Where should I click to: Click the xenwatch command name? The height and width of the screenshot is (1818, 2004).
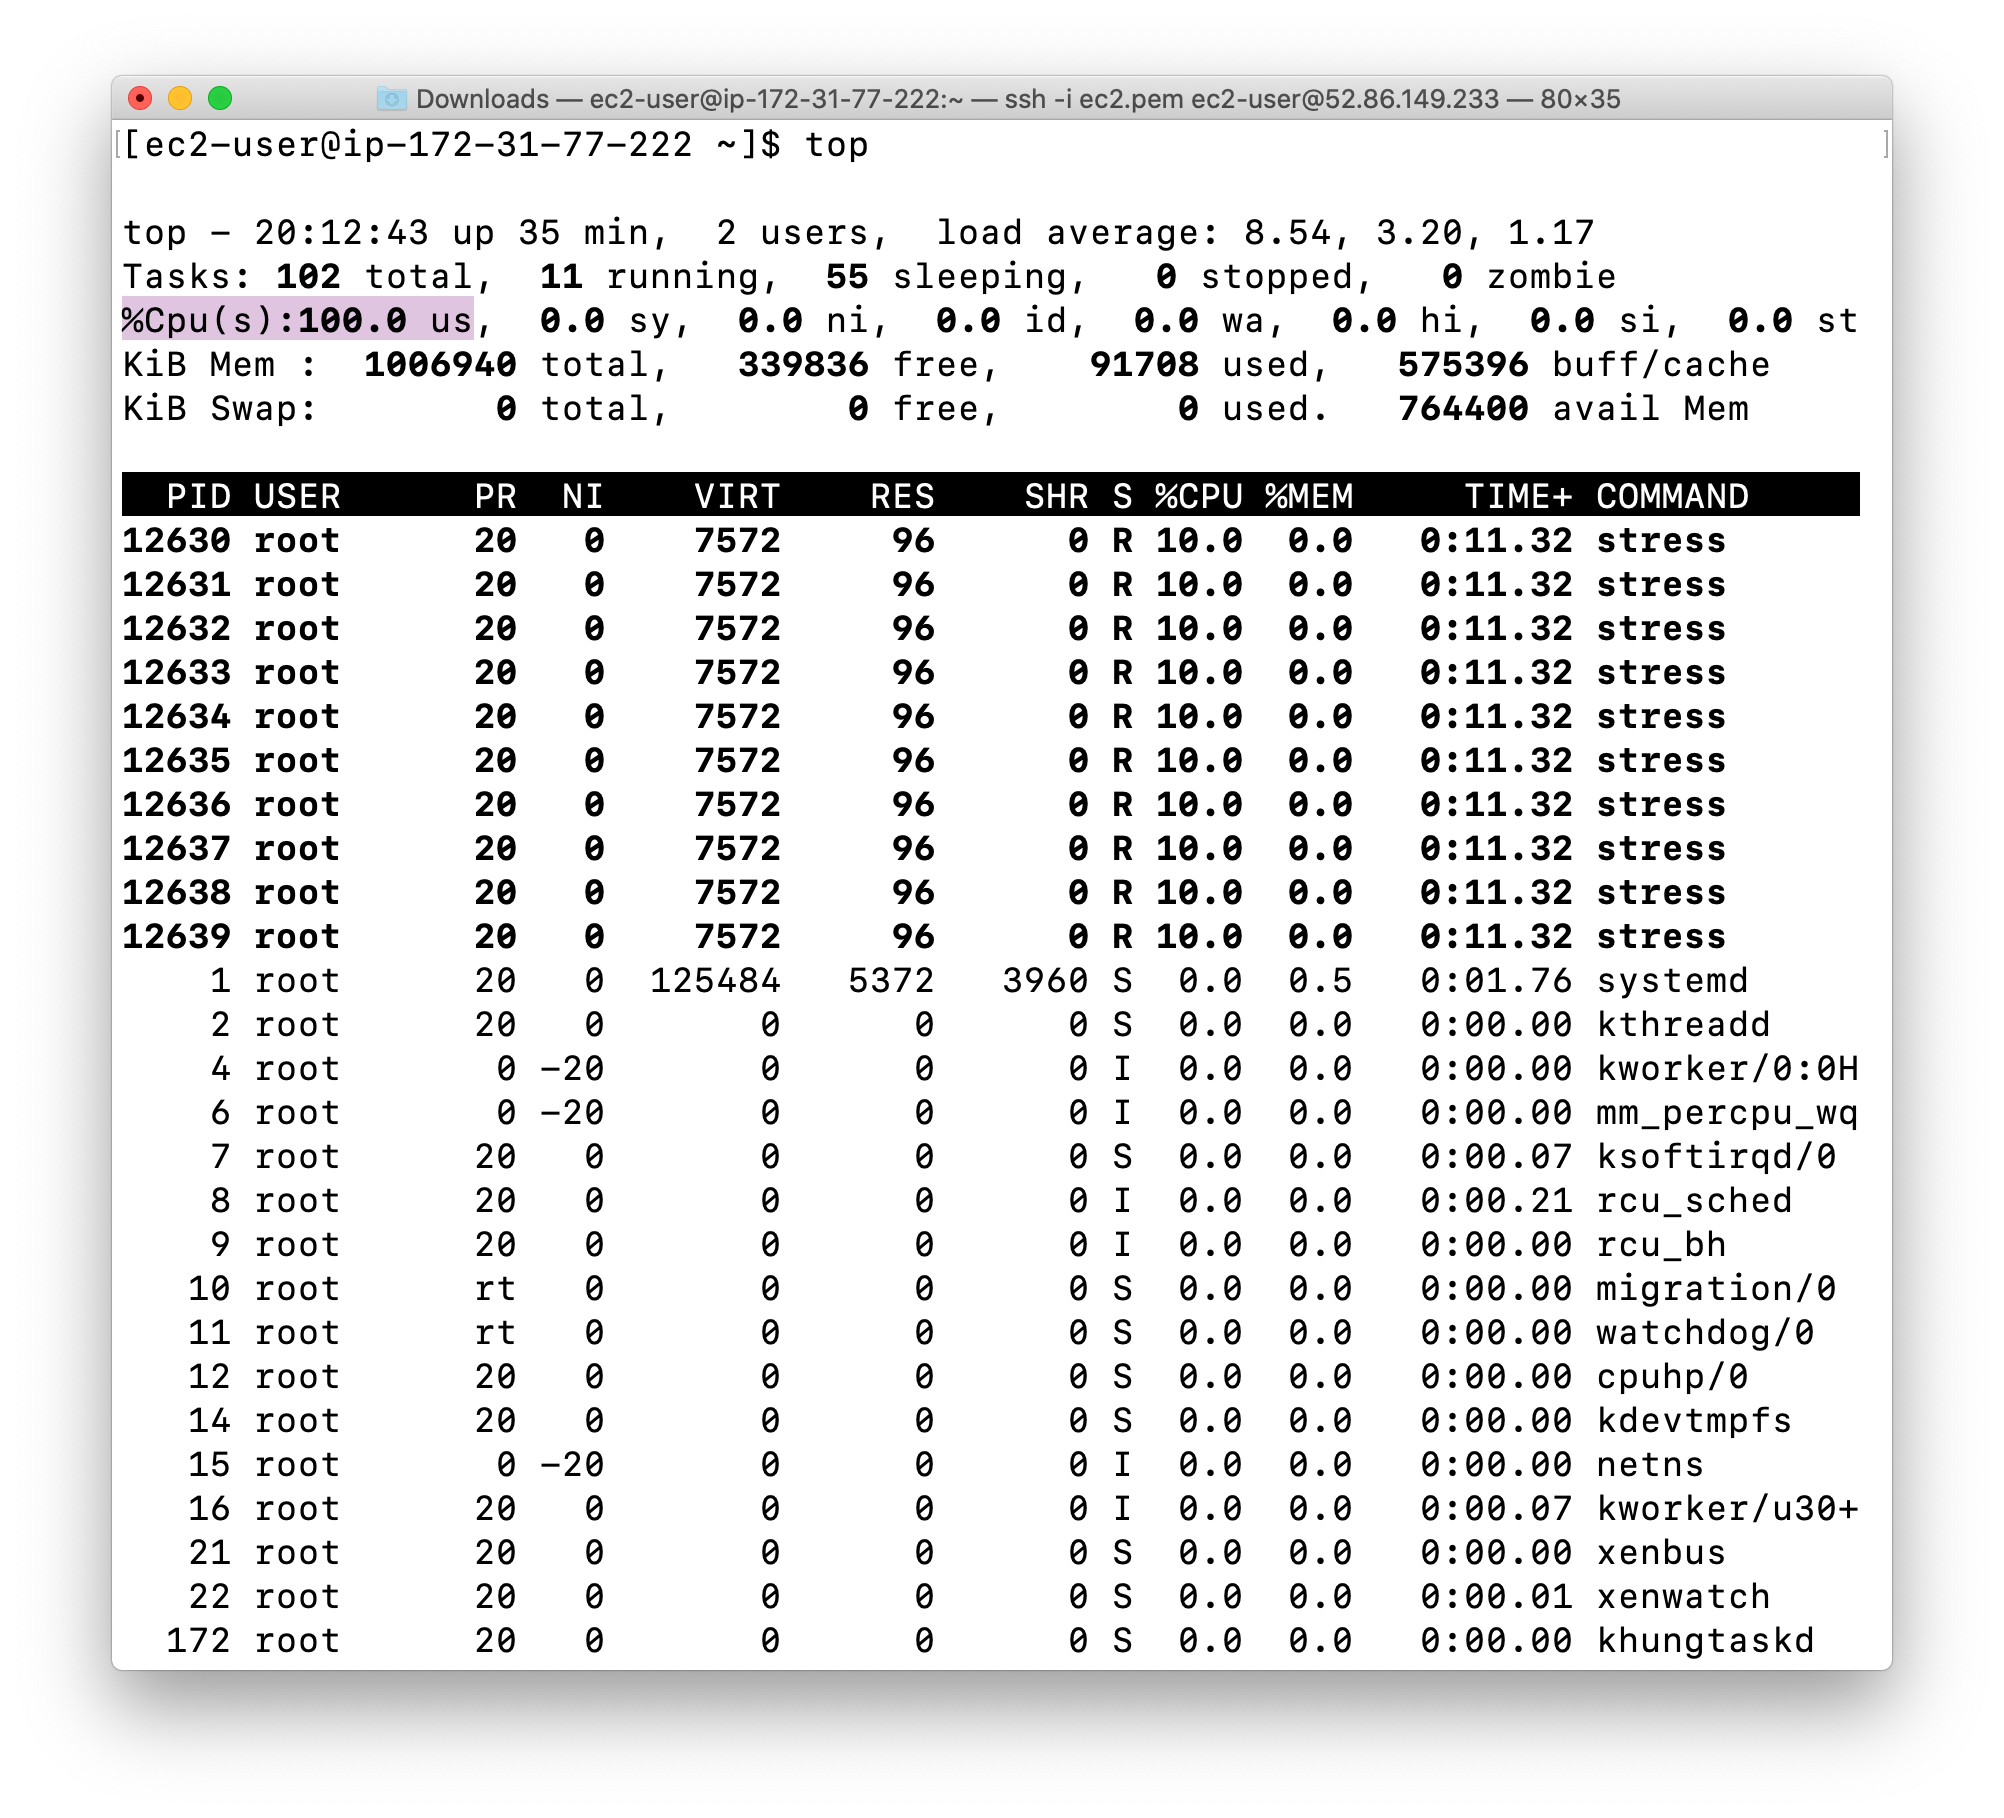pyautogui.click(x=1683, y=1597)
